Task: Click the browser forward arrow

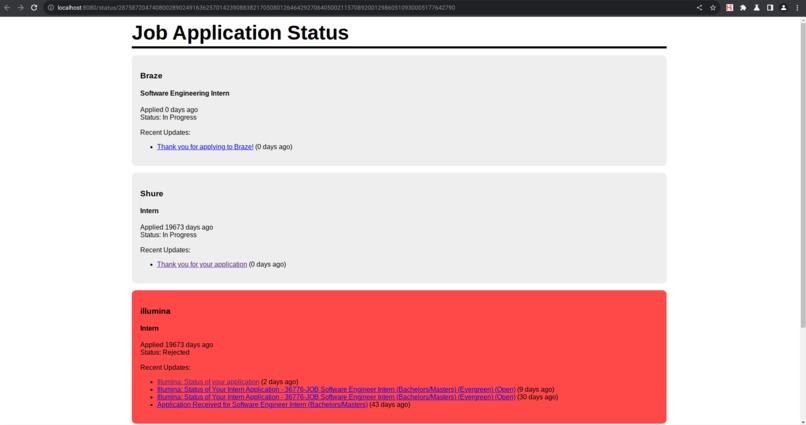Action: (x=21, y=8)
